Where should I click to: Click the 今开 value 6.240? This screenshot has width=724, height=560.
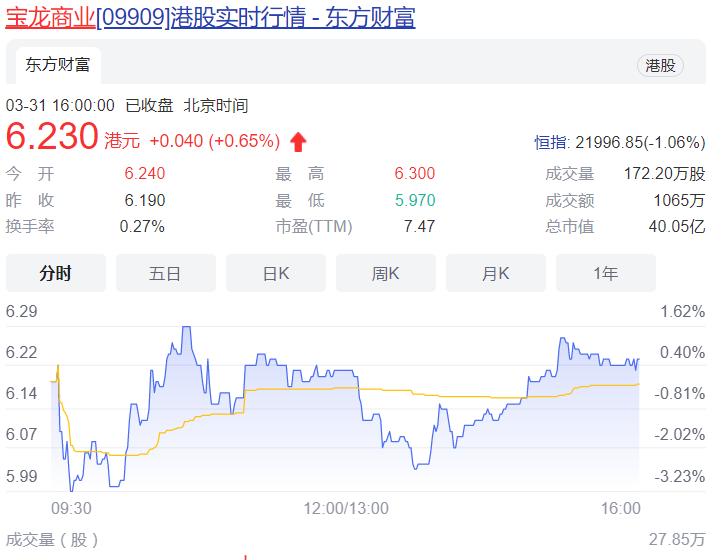click(145, 174)
